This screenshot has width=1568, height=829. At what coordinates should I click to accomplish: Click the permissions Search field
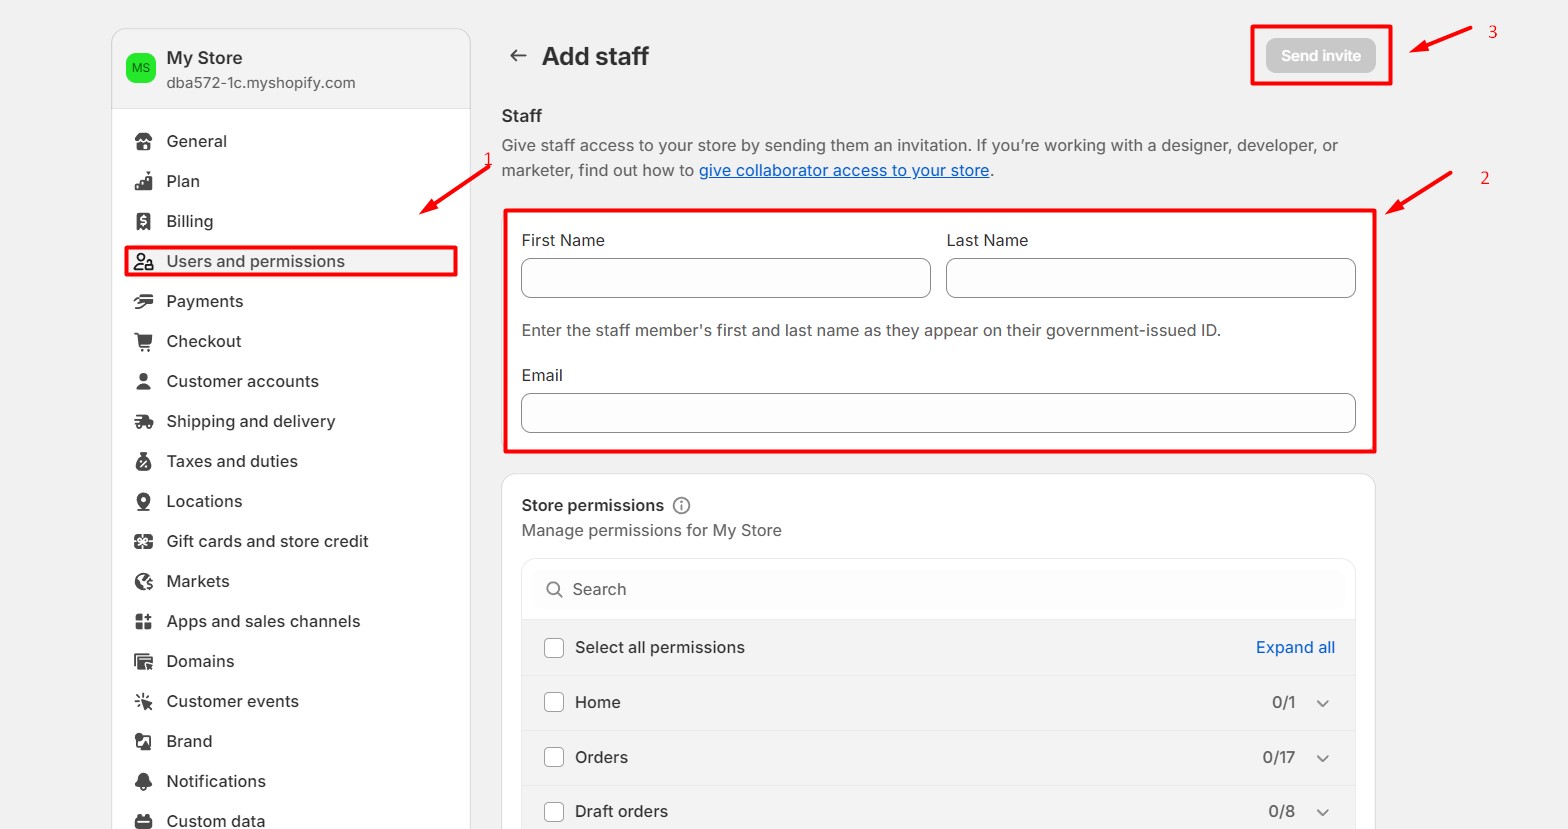click(938, 589)
